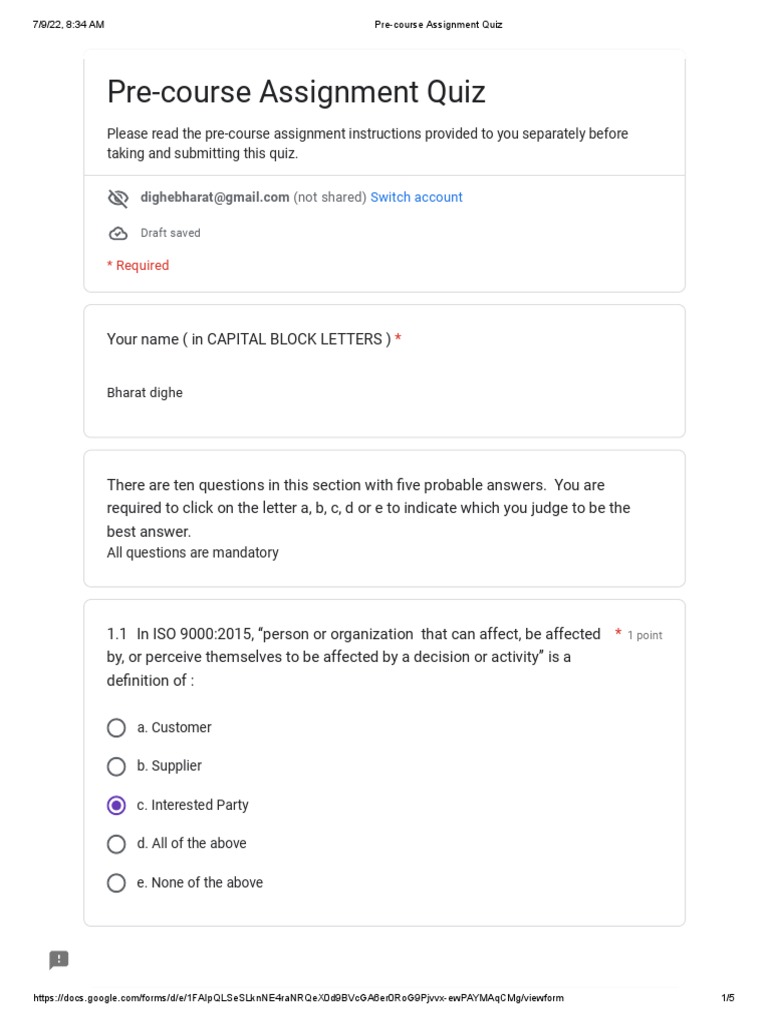Pick the 'd. All of the above' option

point(116,844)
